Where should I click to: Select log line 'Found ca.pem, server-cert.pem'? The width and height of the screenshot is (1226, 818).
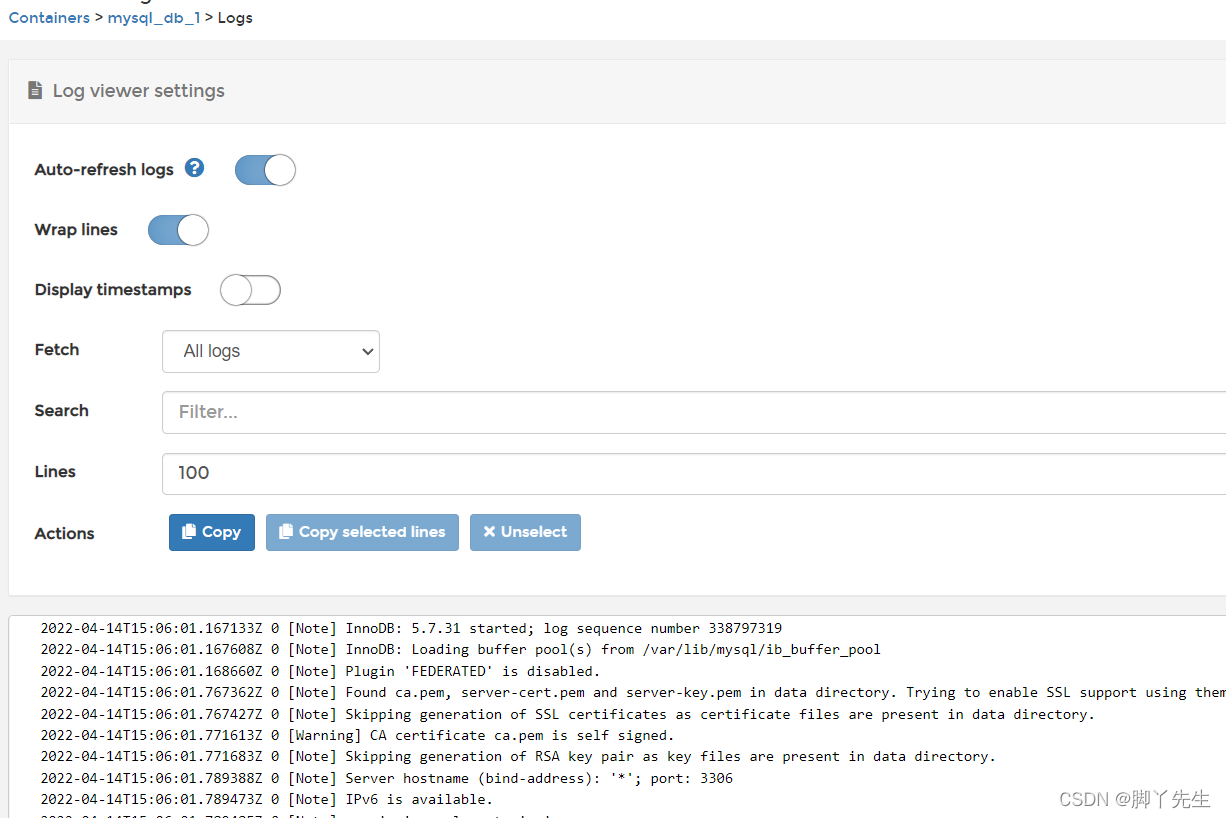(x=633, y=692)
